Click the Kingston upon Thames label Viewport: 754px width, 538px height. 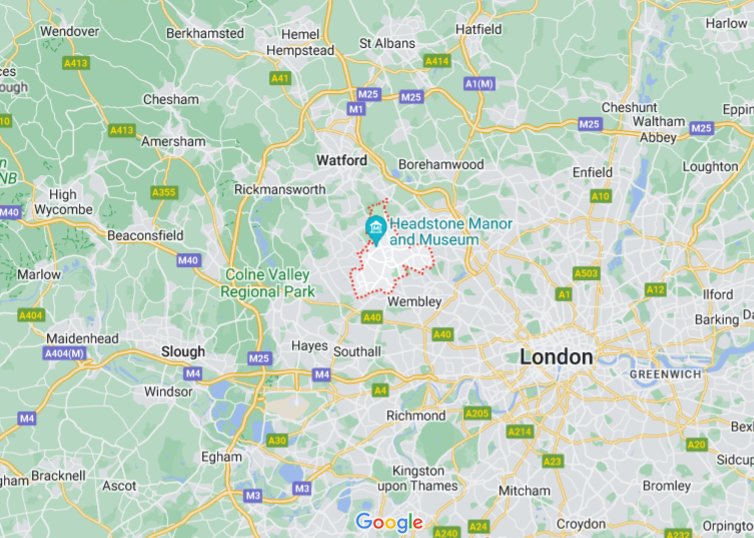pos(417,478)
